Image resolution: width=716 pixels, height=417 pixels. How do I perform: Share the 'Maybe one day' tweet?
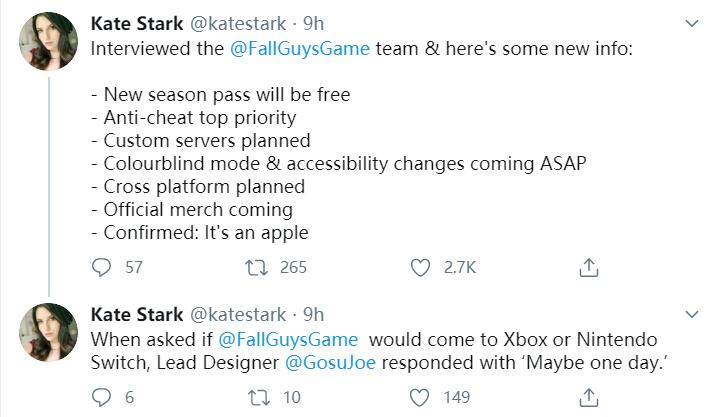click(589, 398)
